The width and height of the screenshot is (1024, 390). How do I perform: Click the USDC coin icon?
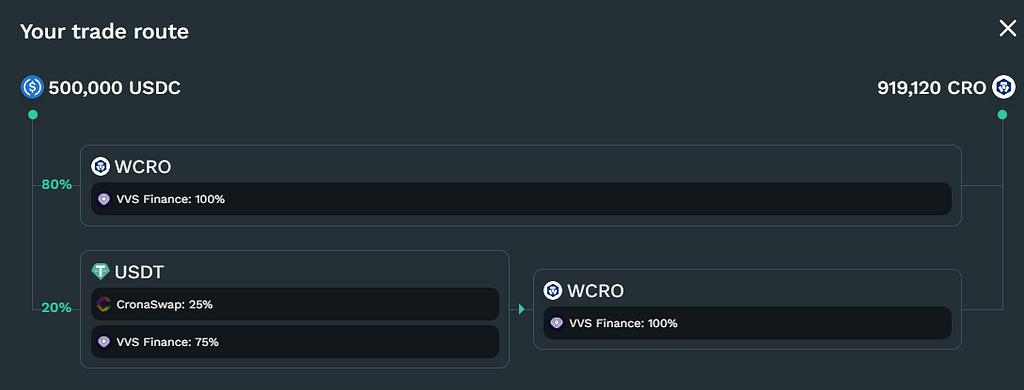point(32,87)
